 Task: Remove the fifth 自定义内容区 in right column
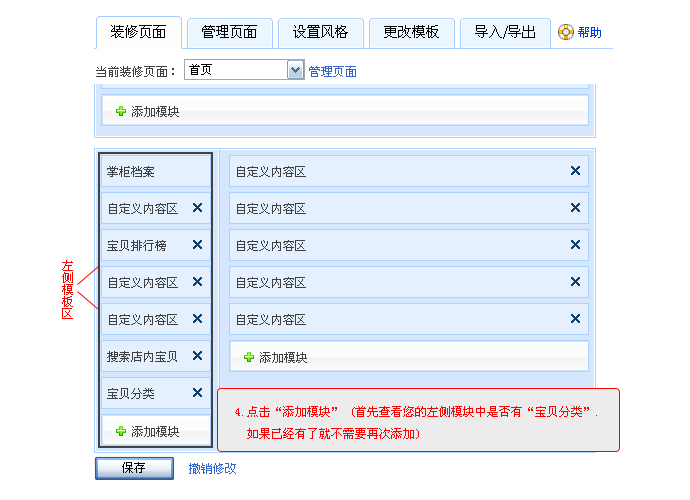575,319
